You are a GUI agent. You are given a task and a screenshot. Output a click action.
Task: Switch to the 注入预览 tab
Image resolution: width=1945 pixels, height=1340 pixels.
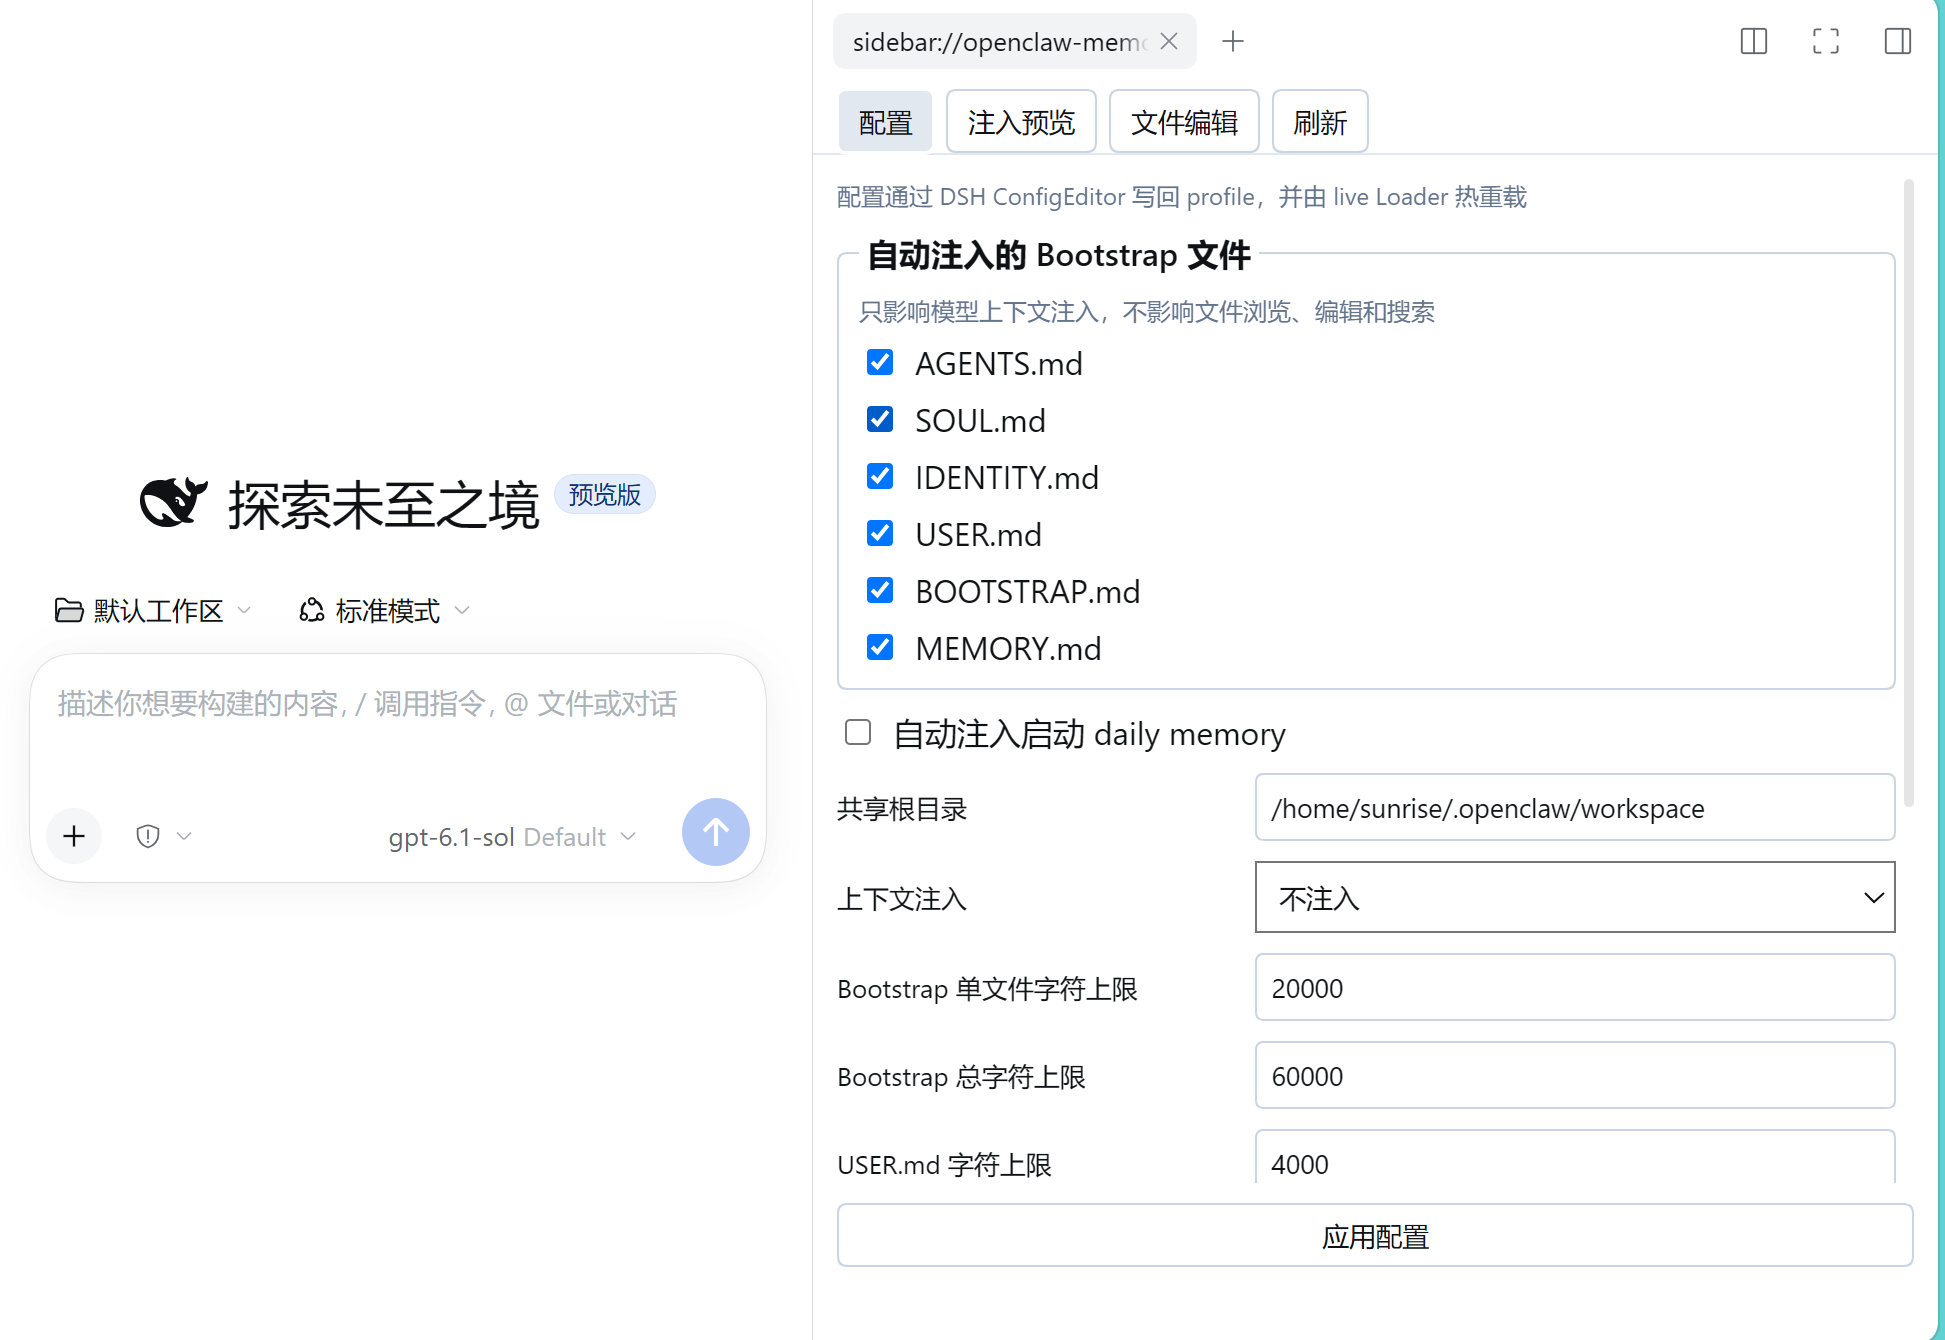pos(1021,122)
